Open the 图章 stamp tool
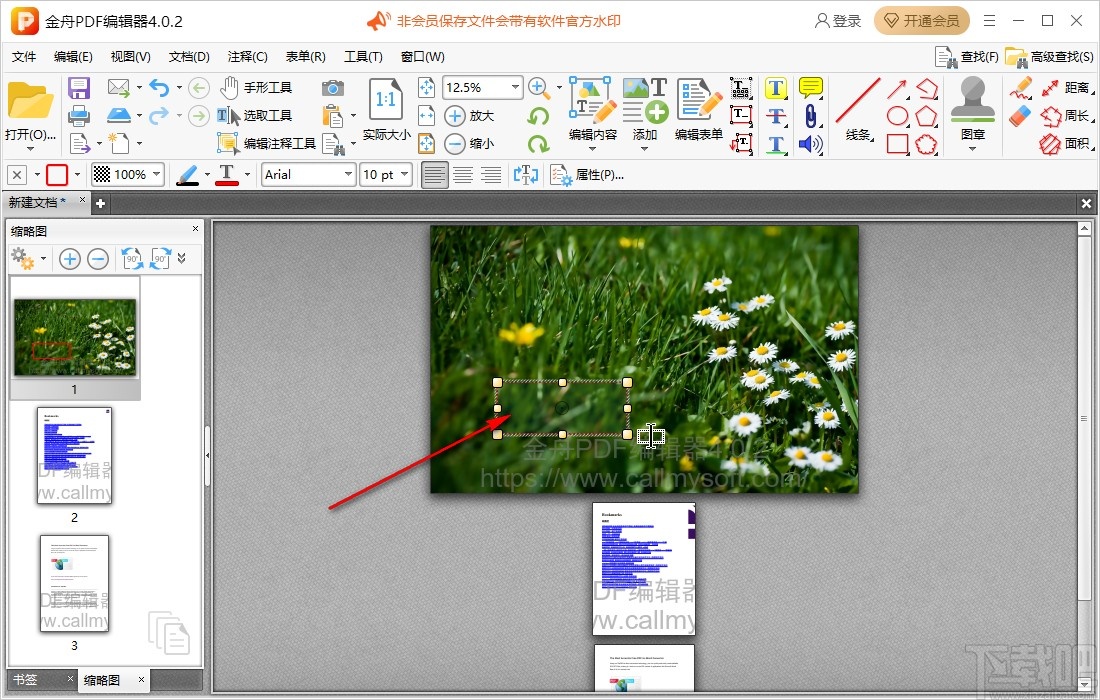Viewport: 1100px width, 700px height. 972,109
